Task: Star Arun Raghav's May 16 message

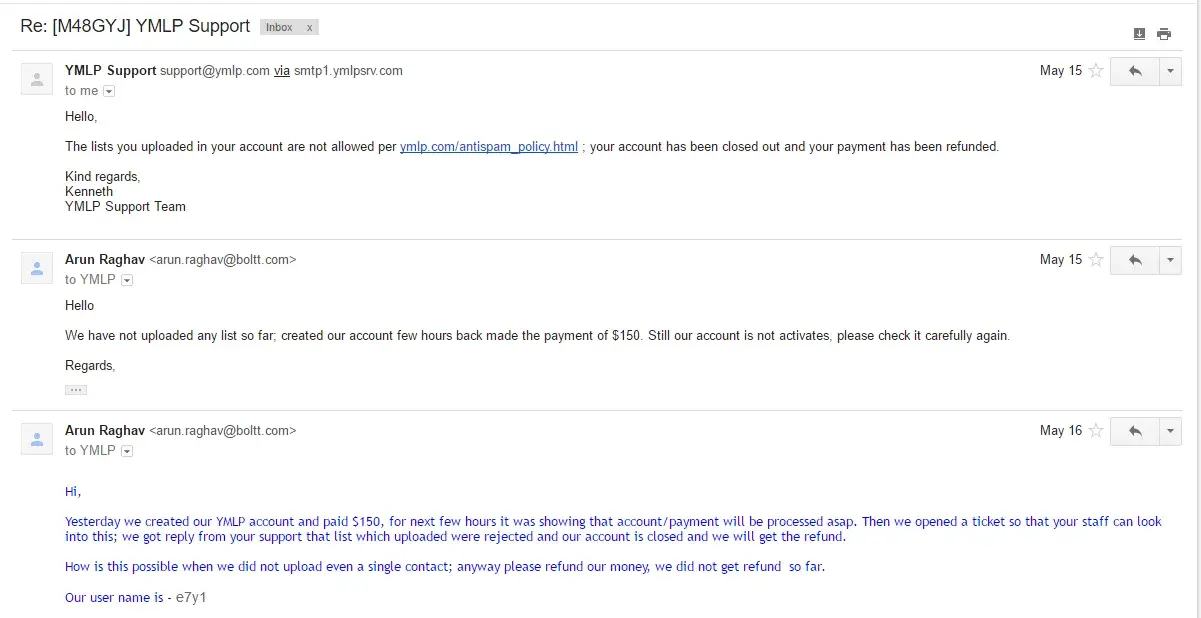Action: pos(1096,431)
